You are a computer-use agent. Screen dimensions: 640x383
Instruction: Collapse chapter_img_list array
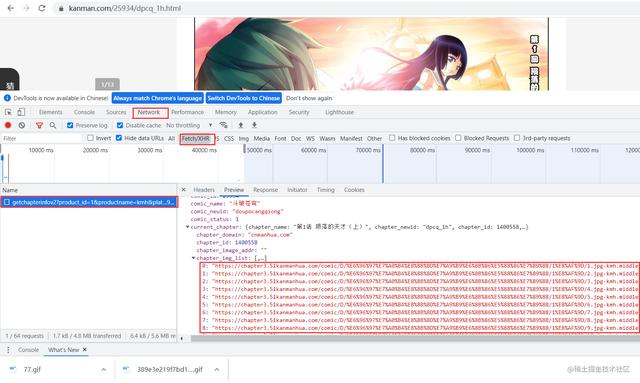pyautogui.click(x=193, y=258)
